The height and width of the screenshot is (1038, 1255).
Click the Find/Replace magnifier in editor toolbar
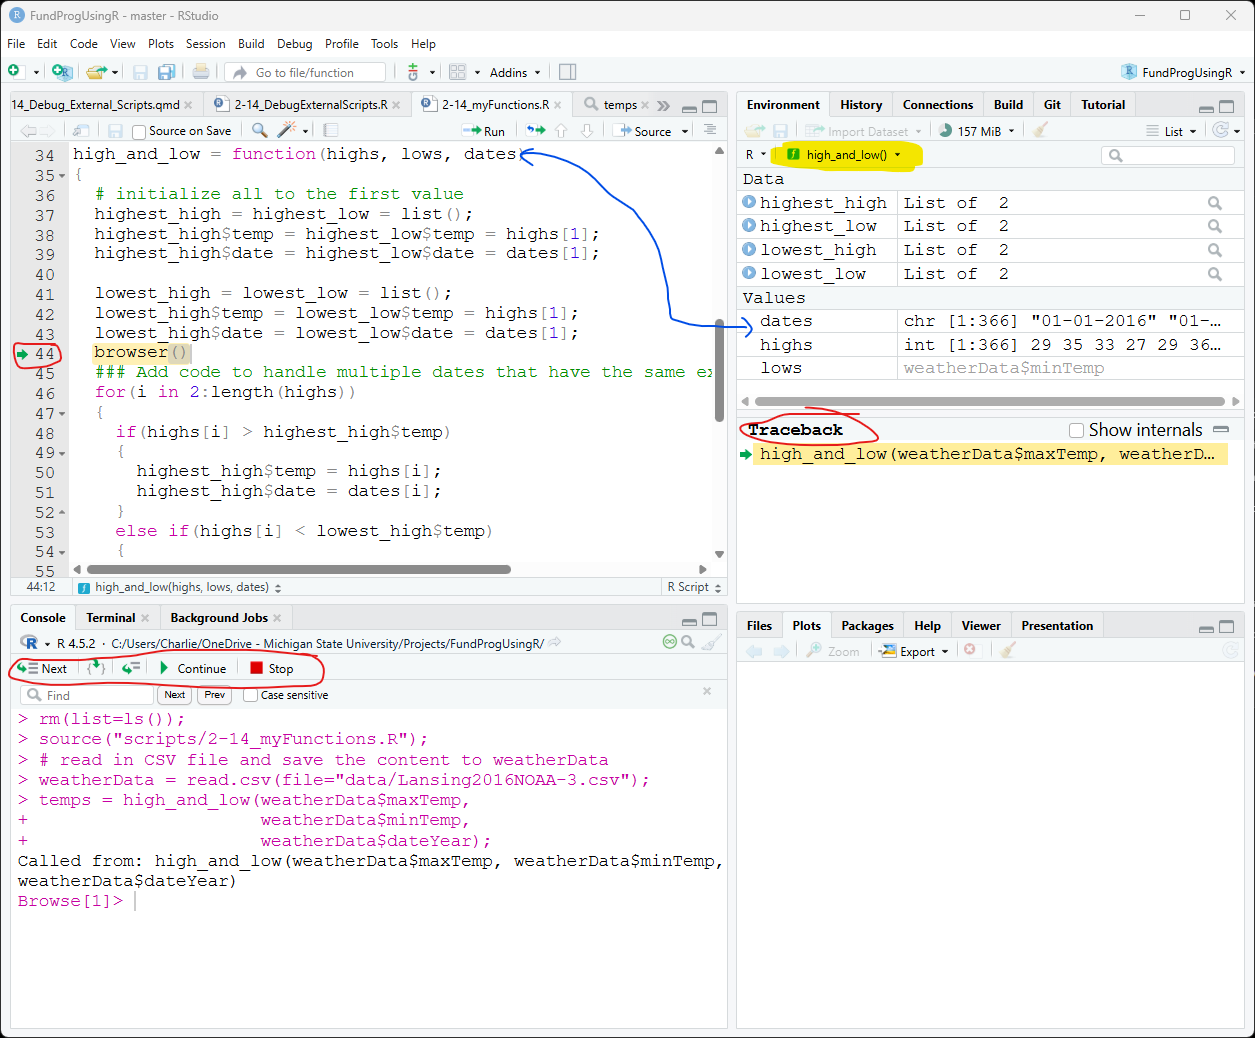259,130
